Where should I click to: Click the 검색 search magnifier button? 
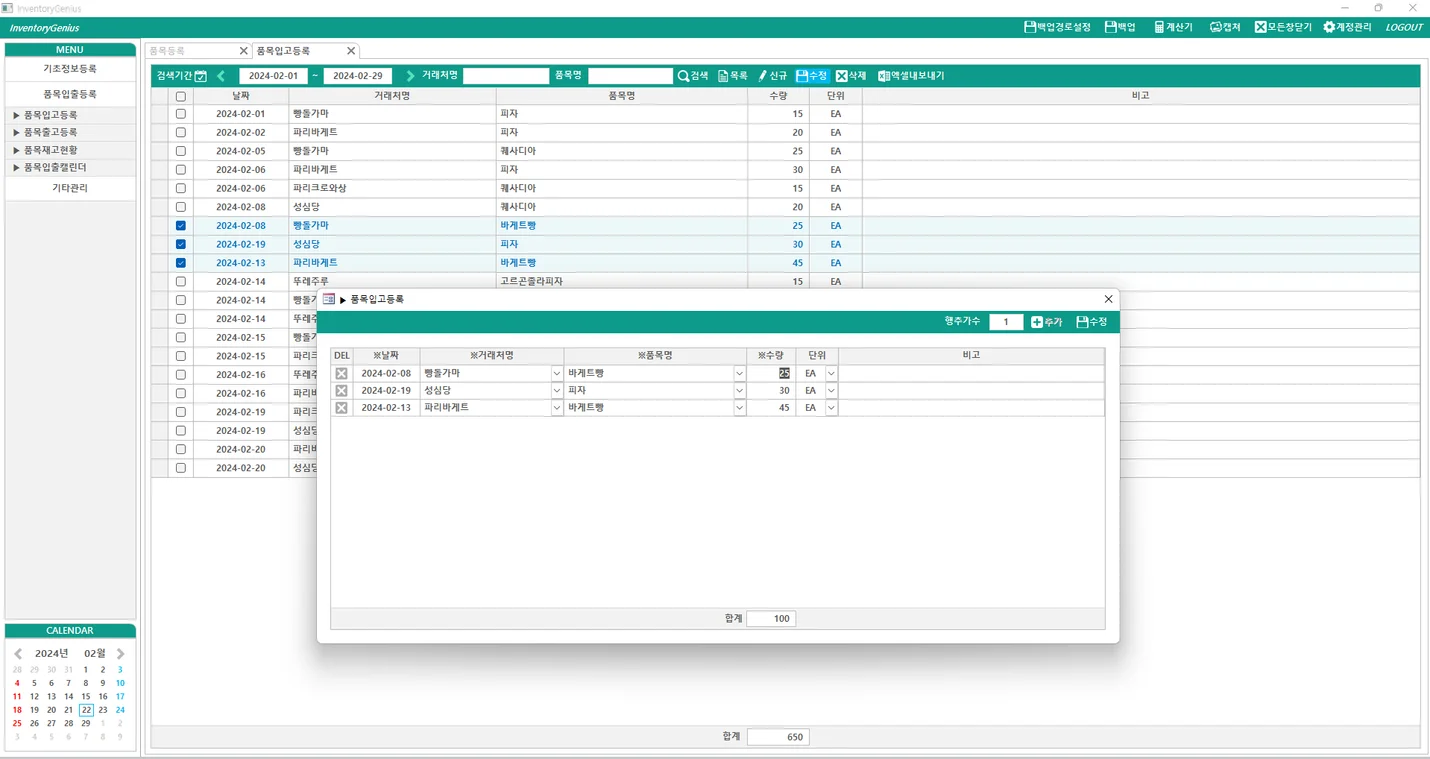[692, 76]
